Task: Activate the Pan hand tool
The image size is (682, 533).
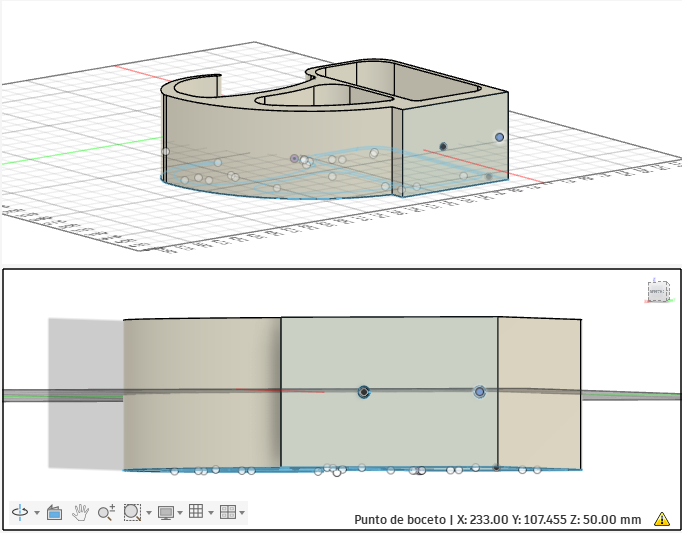Action: (x=80, y=512)
